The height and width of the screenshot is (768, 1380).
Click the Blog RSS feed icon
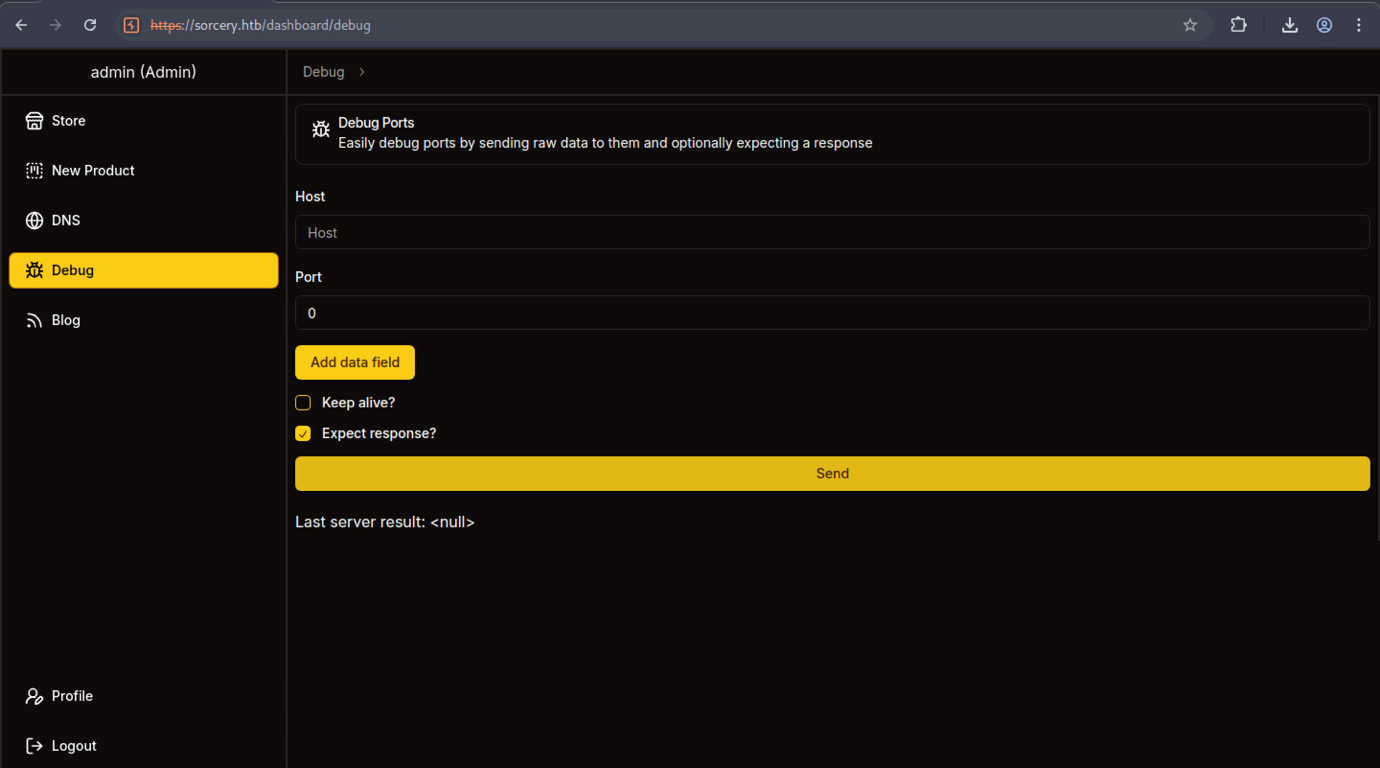34,321
